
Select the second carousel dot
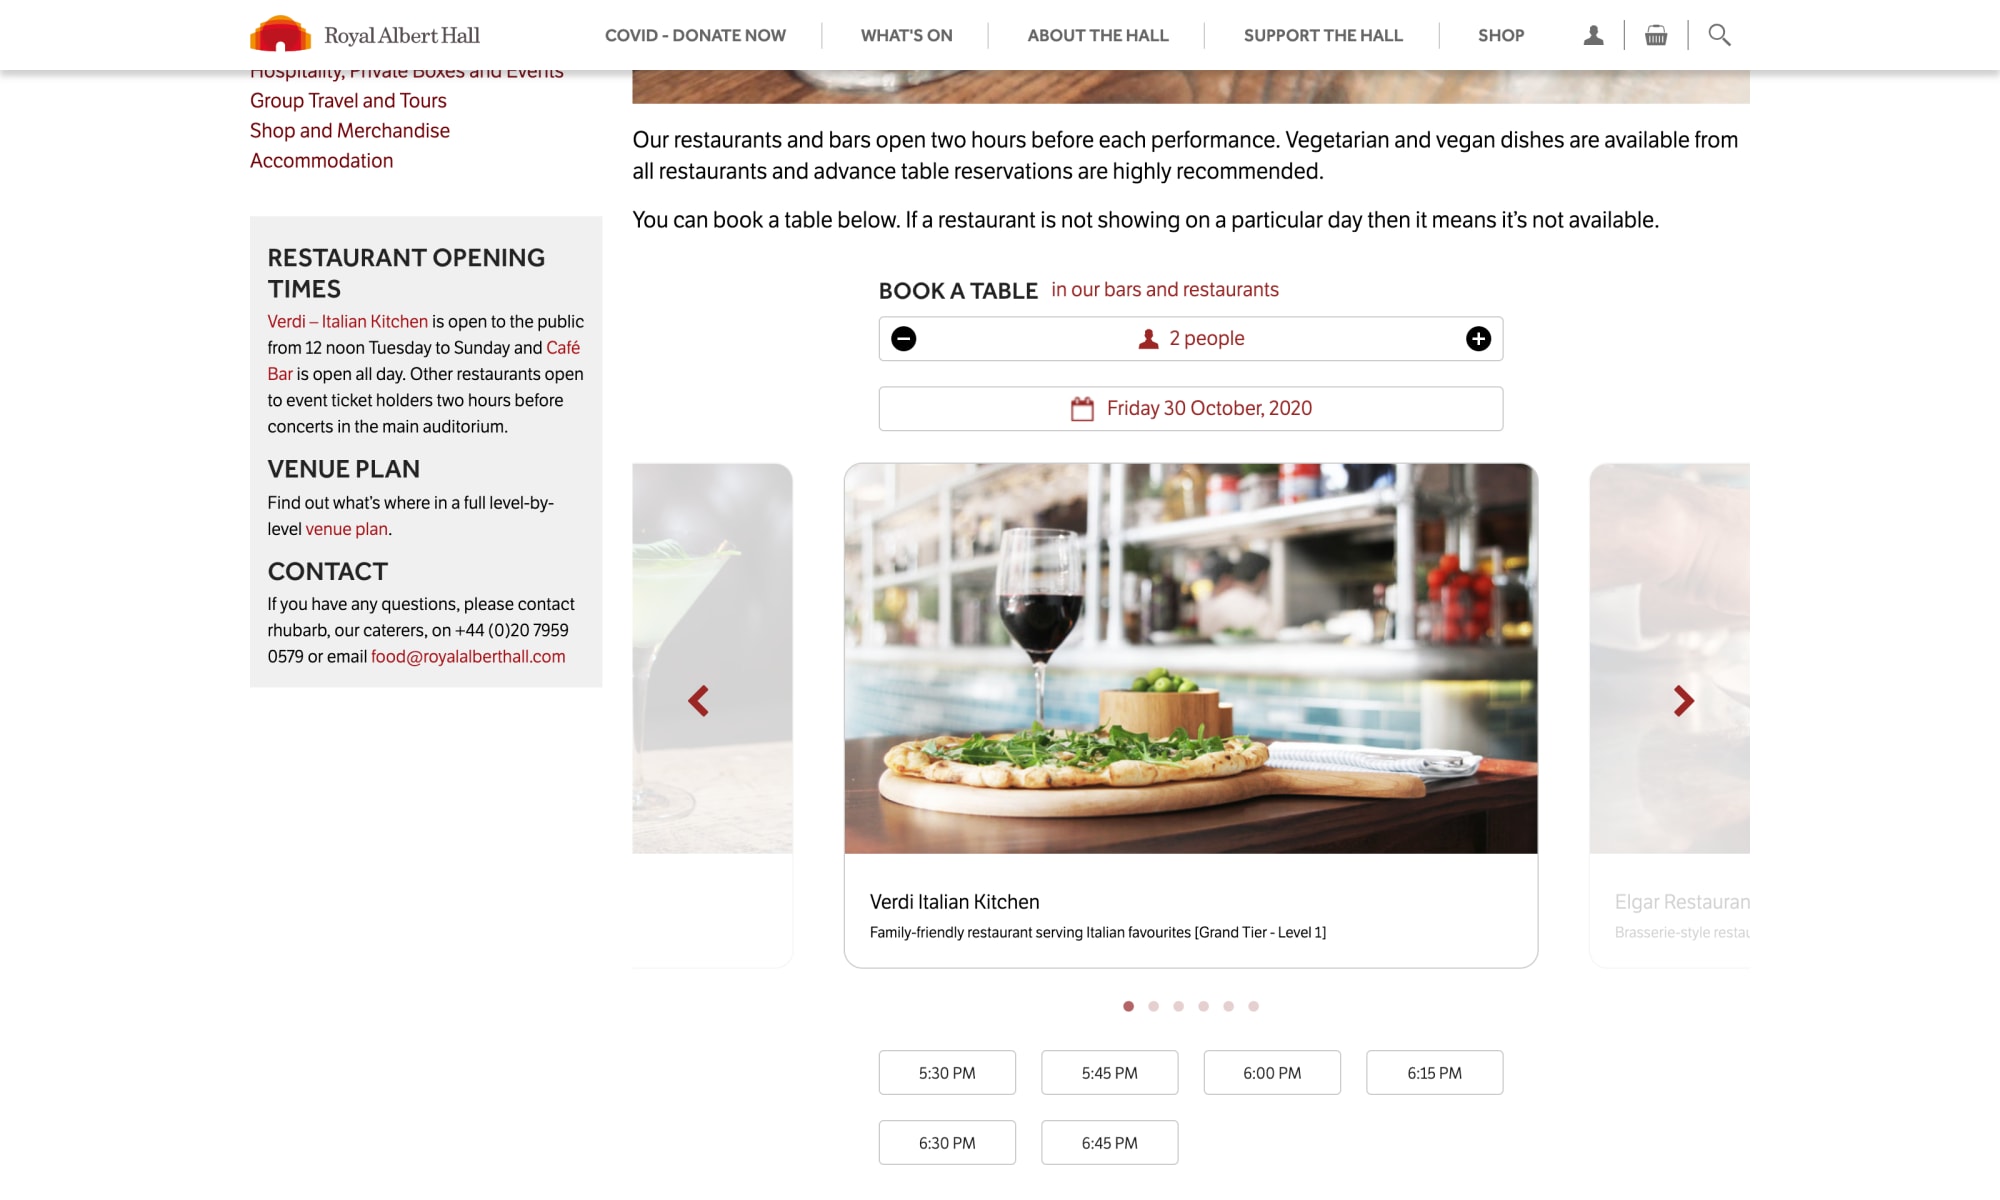tap(1153, 1006)
